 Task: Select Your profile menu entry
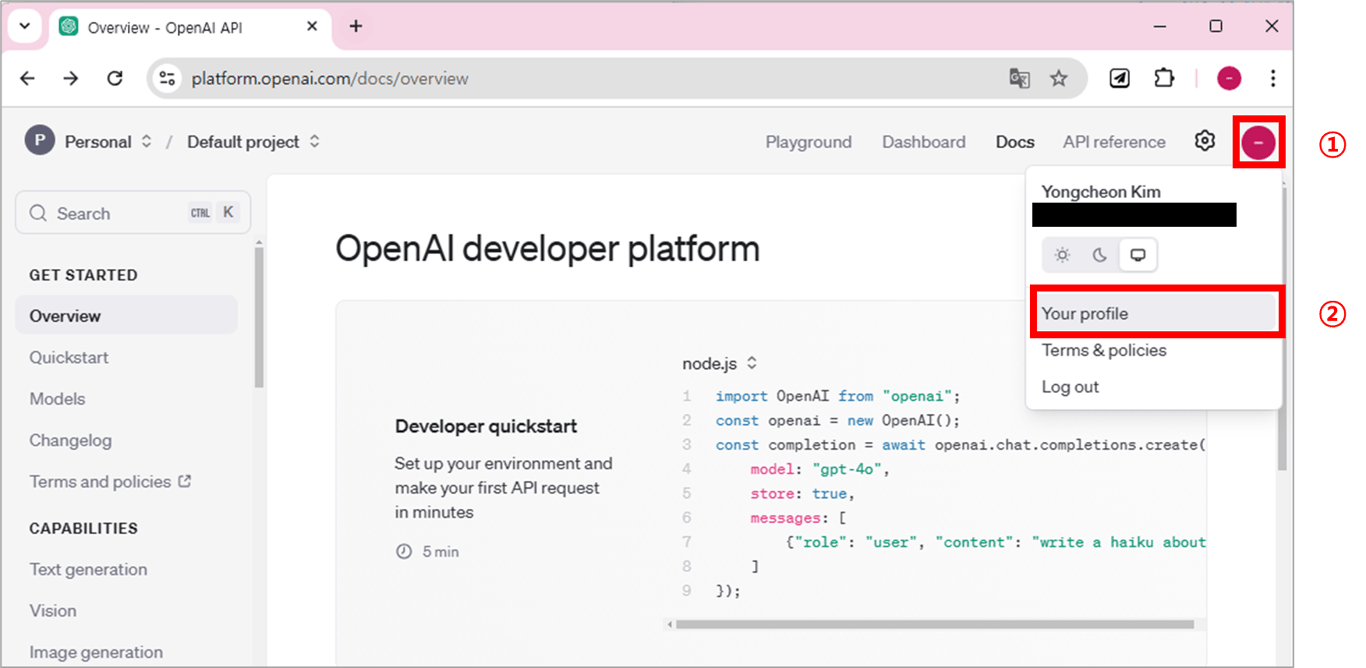click(1155, 313)
